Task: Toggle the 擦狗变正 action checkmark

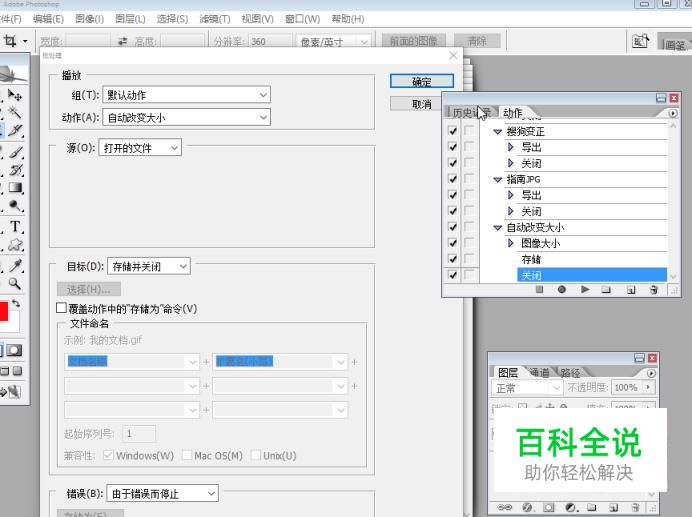Action: coord(452,131)
